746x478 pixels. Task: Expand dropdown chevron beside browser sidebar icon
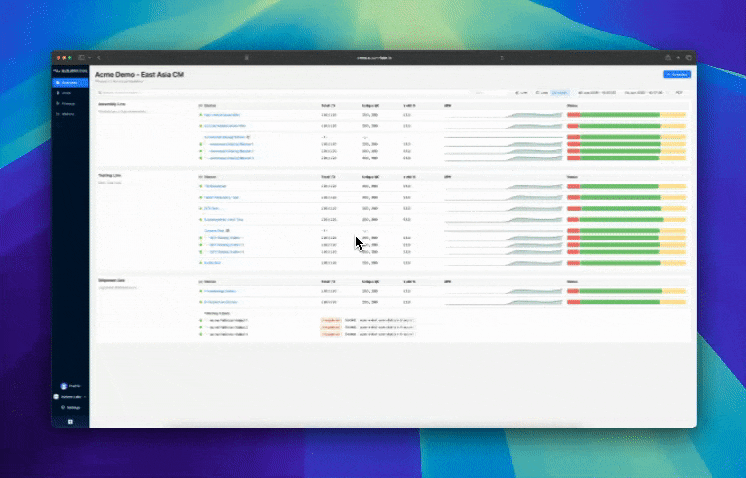(x=88, y=58)
